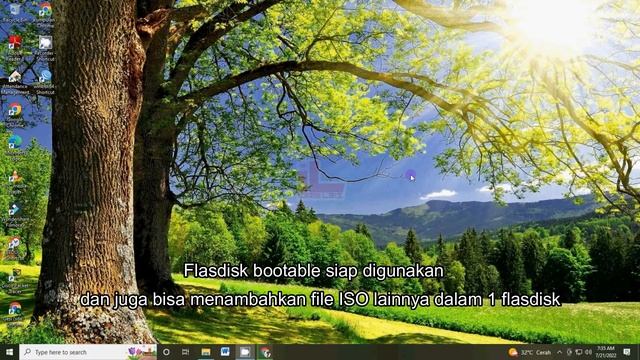Open the clock and date flyout
This screenshot has width=640, height=360.
coord(606,352)
